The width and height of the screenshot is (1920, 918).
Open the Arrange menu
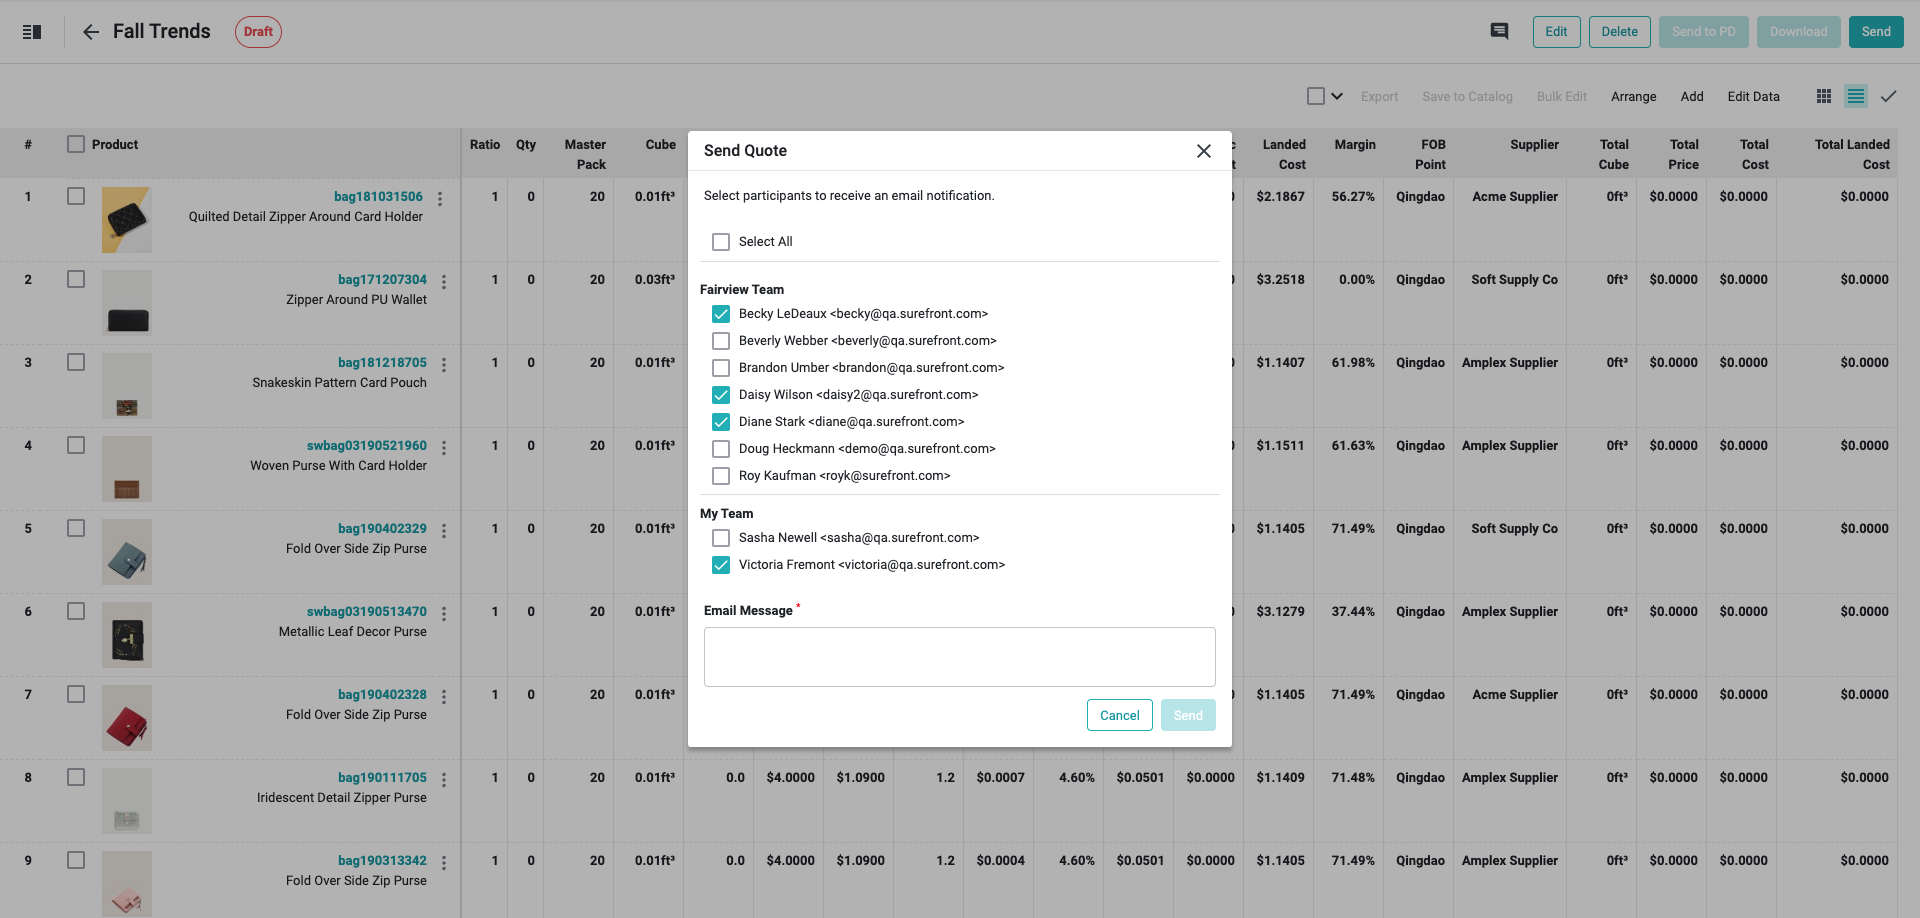[x=1633, y=97]
